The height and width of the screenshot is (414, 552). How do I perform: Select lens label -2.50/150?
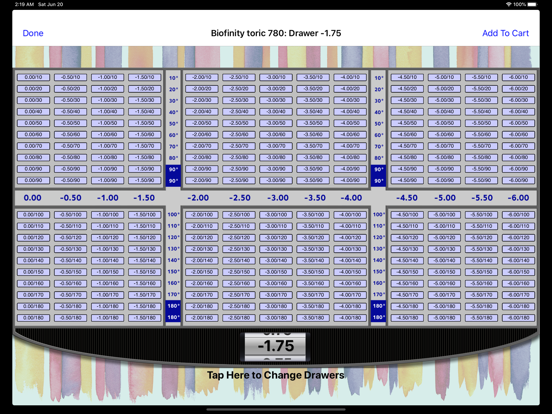point(239,272)
